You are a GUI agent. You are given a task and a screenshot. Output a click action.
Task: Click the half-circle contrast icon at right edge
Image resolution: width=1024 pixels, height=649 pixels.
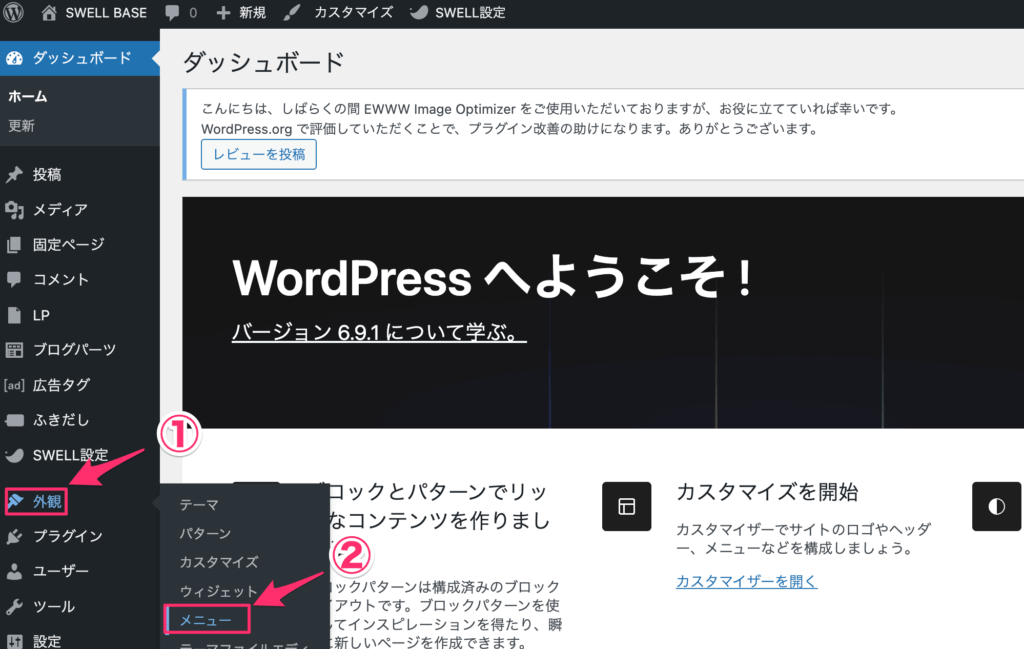click(x=996, y=506)
